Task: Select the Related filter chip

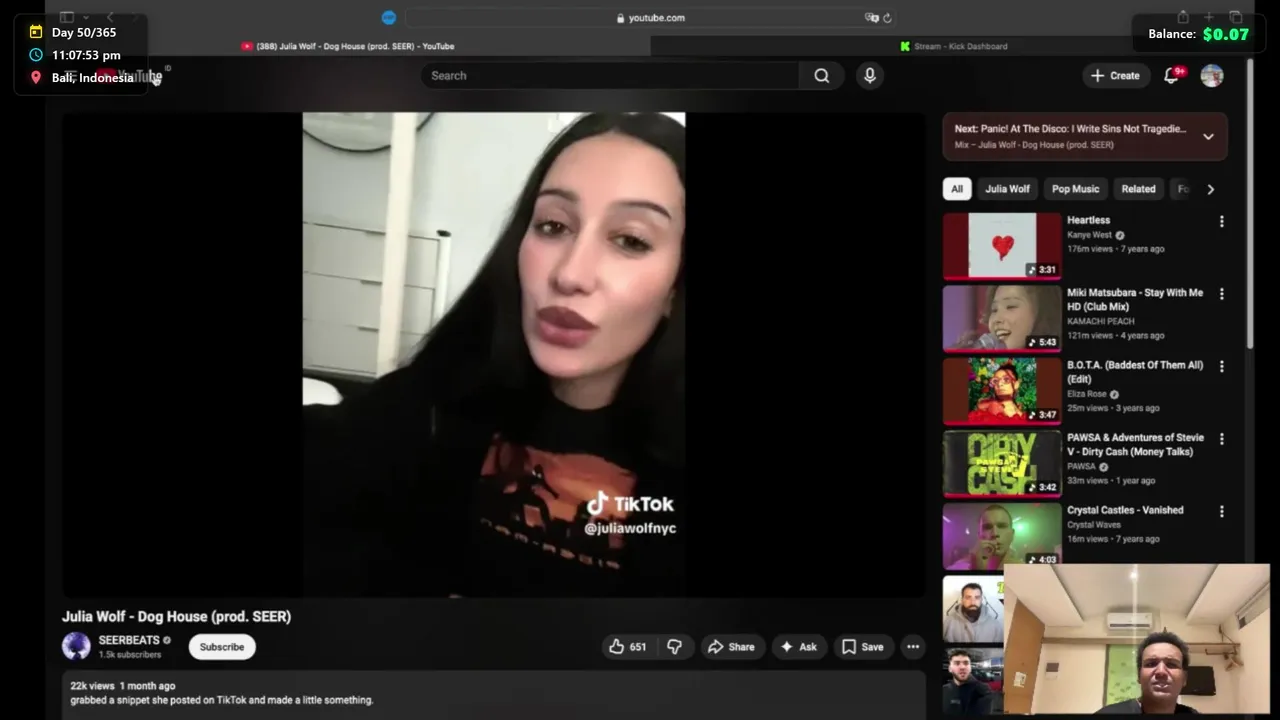Action: (x=1138, y=189)
